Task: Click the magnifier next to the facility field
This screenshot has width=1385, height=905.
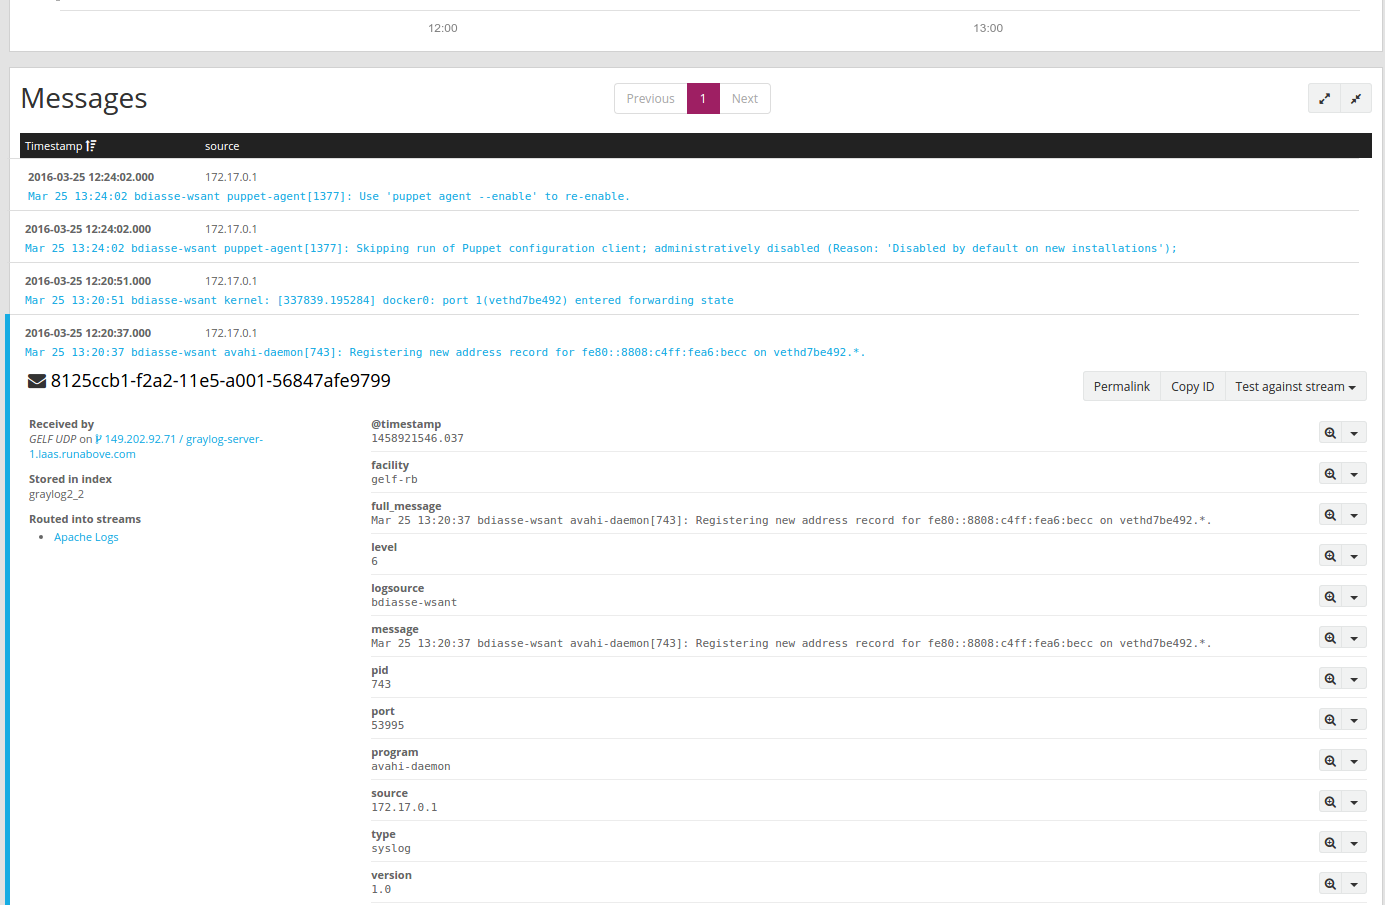Action: (x=1329, y=472)
